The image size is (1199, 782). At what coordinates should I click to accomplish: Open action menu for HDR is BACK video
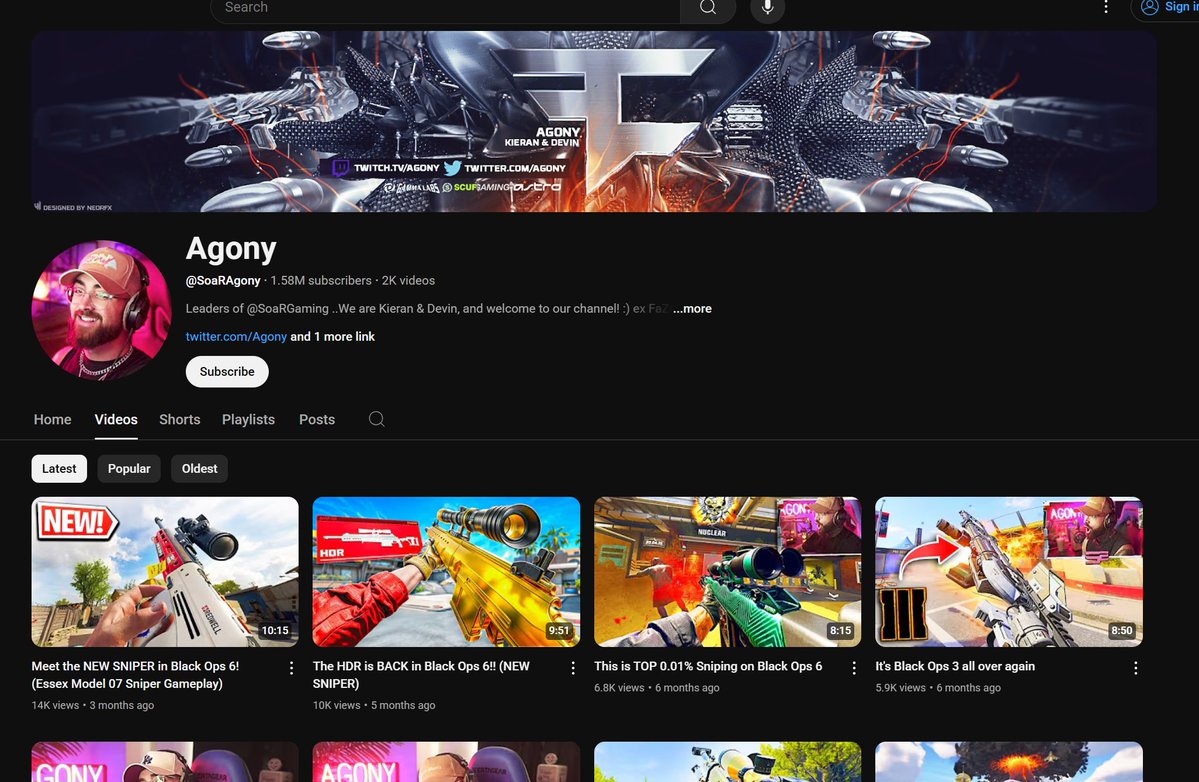(x=573, y=668)
